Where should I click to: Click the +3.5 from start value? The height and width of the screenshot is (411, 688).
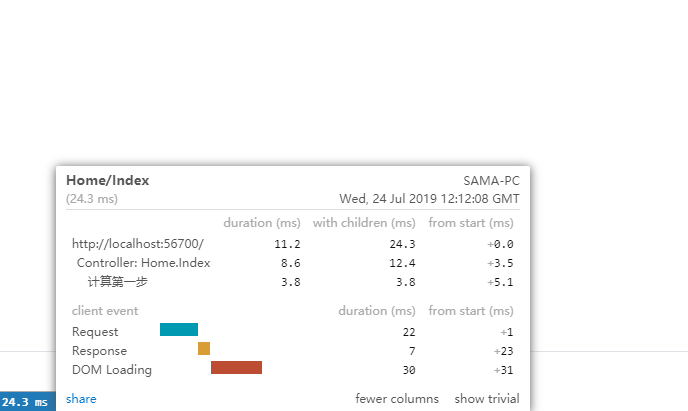500,263
